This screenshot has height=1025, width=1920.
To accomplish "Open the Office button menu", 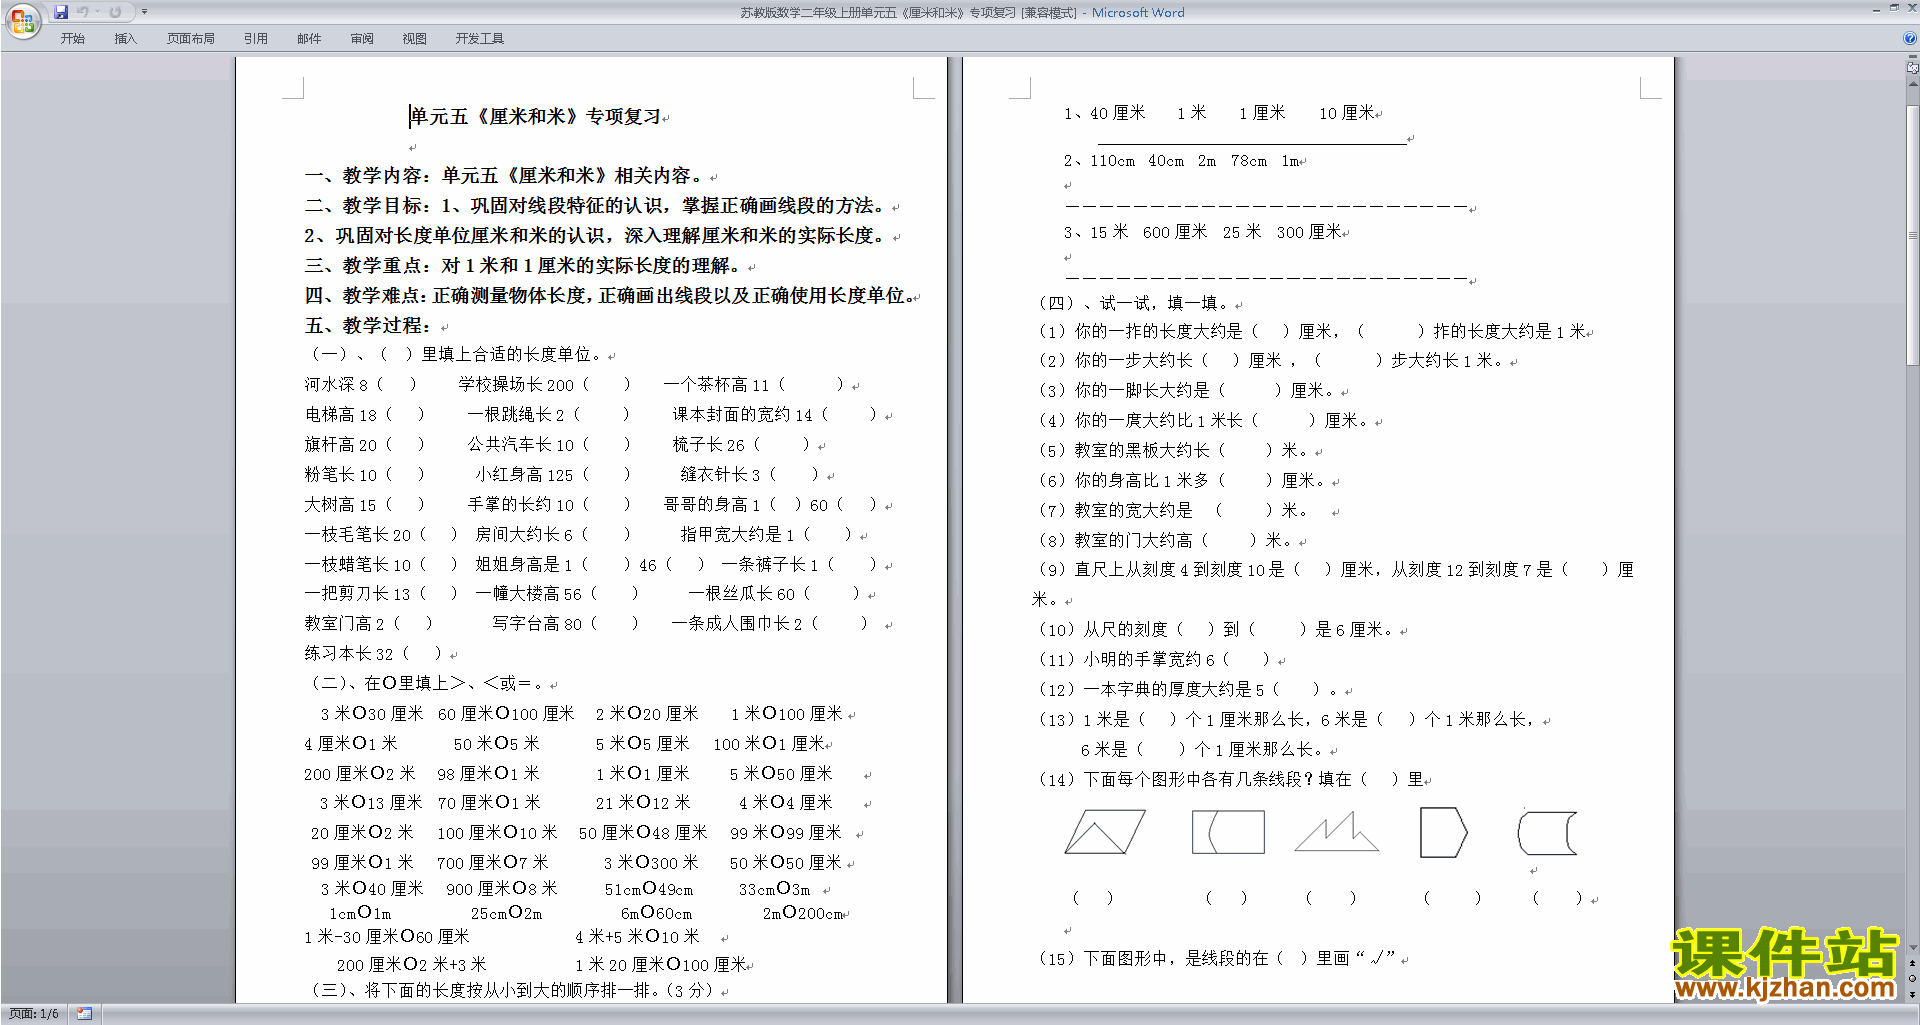I will [22, 20].
